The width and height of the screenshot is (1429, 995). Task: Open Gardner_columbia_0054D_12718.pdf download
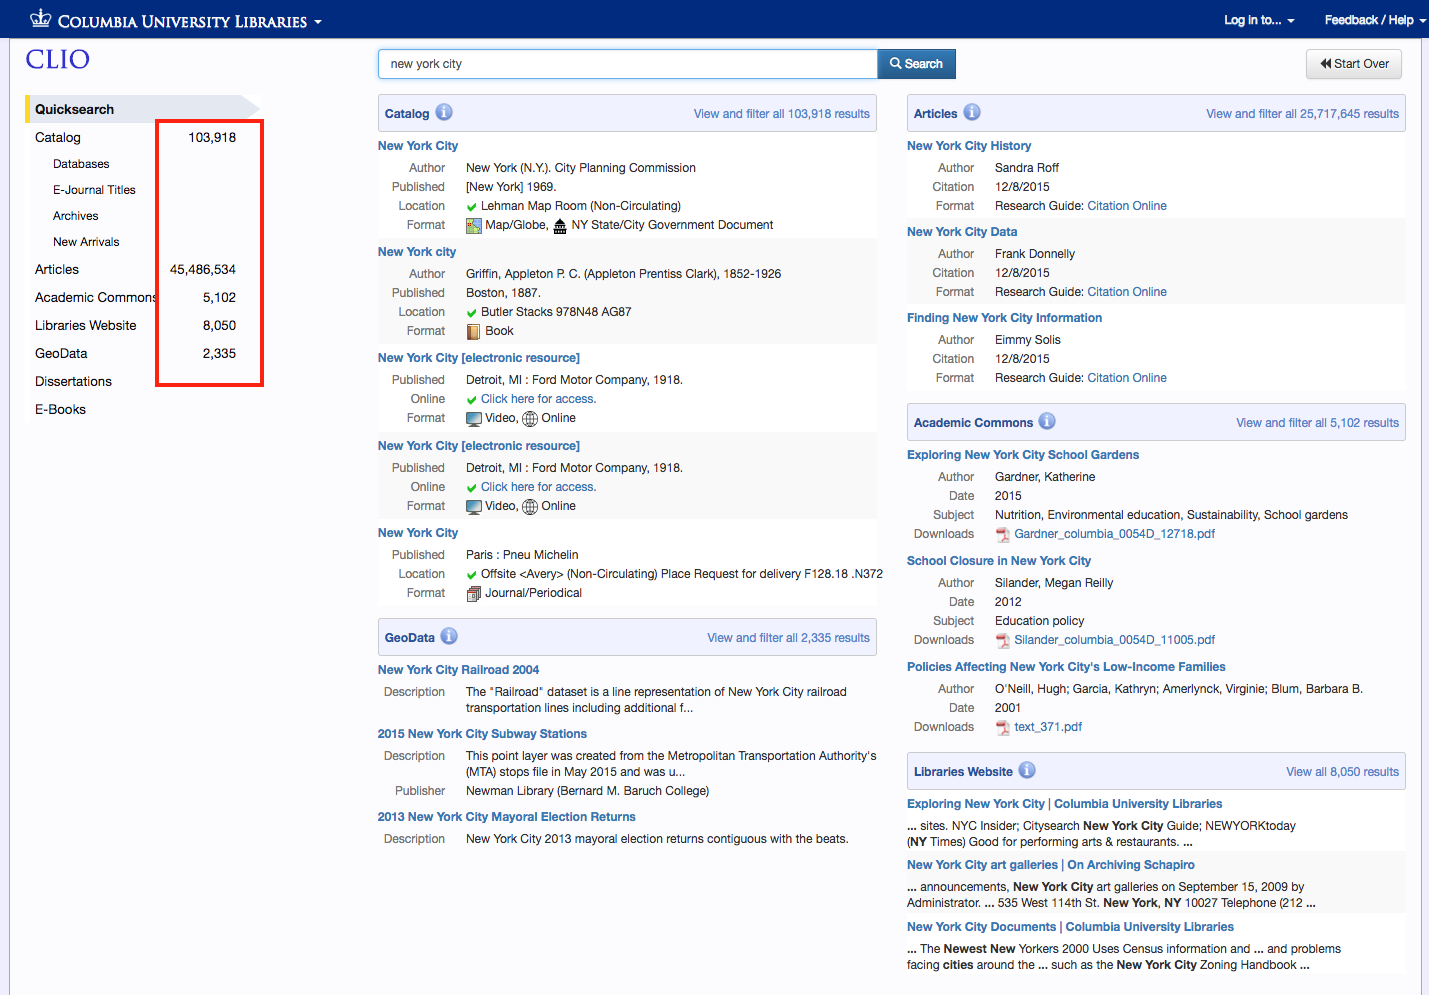click(1114, 534)
